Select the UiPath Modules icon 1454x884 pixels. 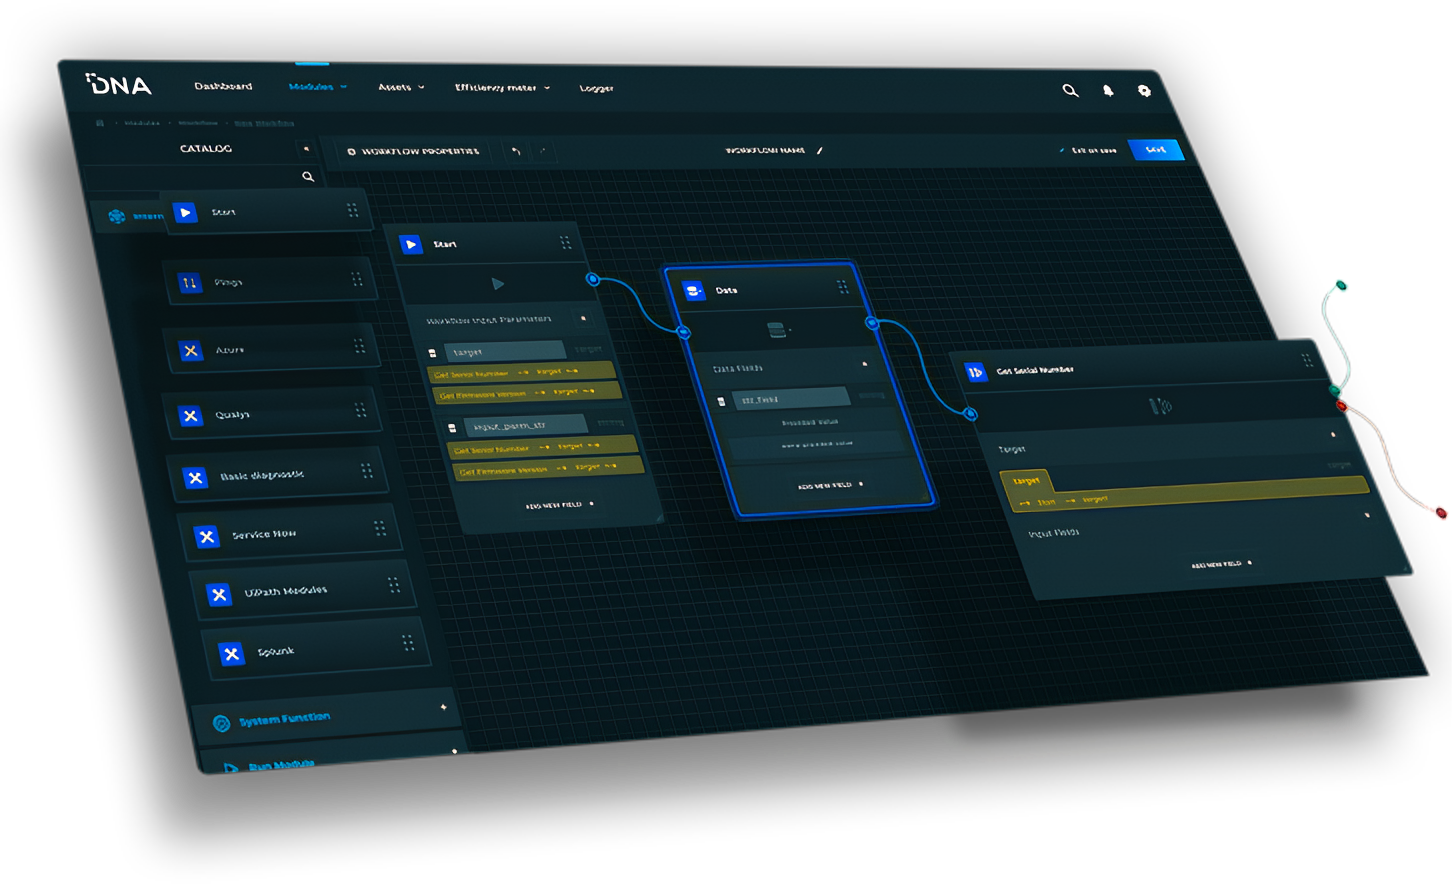click(219, 594)
